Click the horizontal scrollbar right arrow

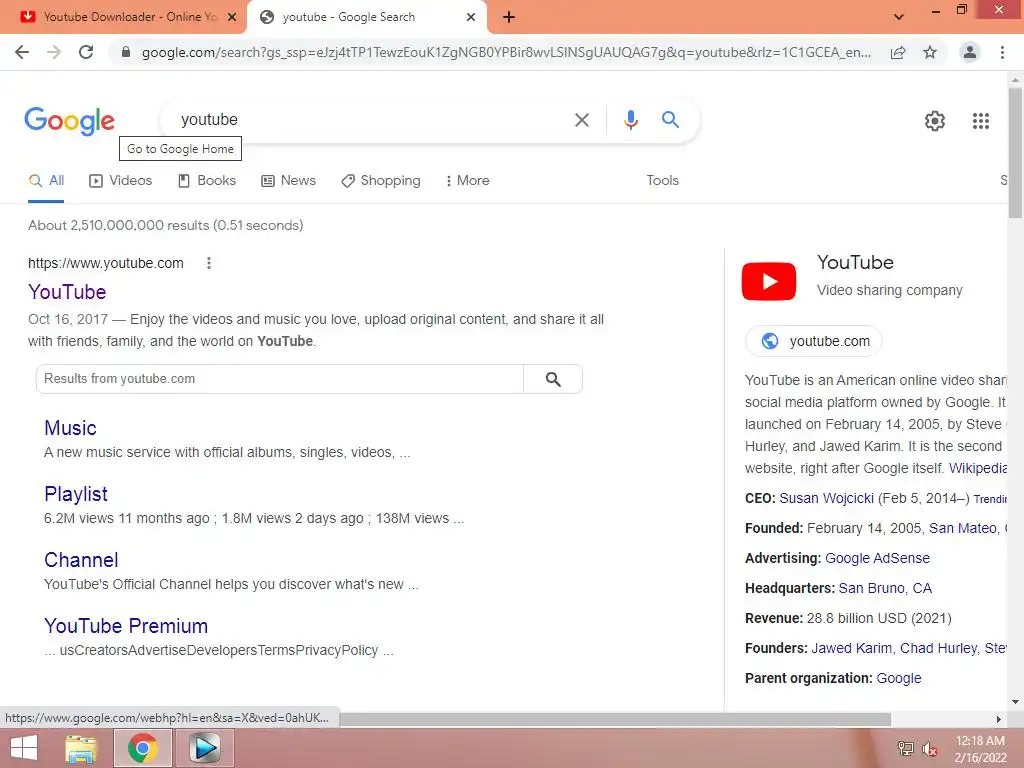coord(999,719)
